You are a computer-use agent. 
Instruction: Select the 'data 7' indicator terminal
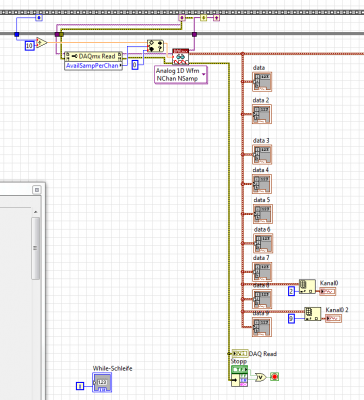point(262,272)
